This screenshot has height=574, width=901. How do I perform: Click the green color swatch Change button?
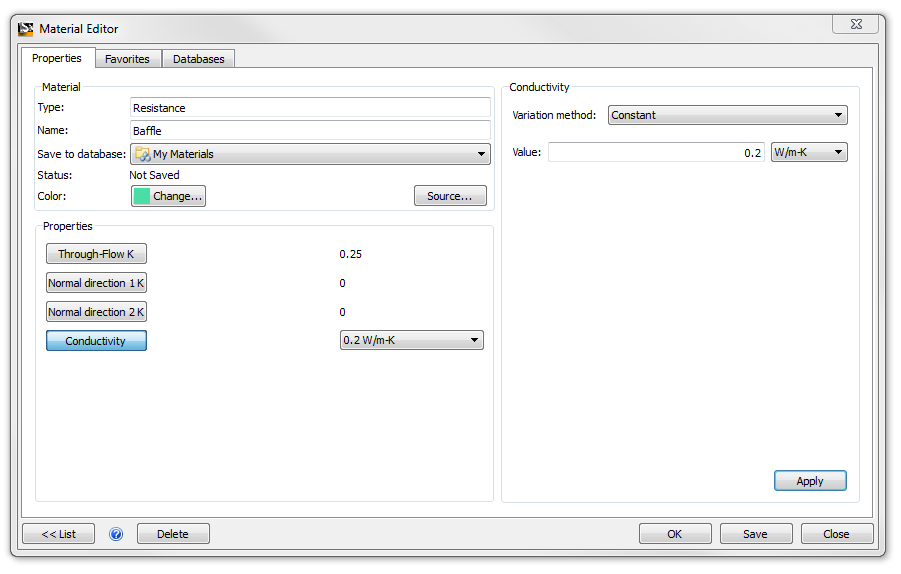click(x=168, y=196)
